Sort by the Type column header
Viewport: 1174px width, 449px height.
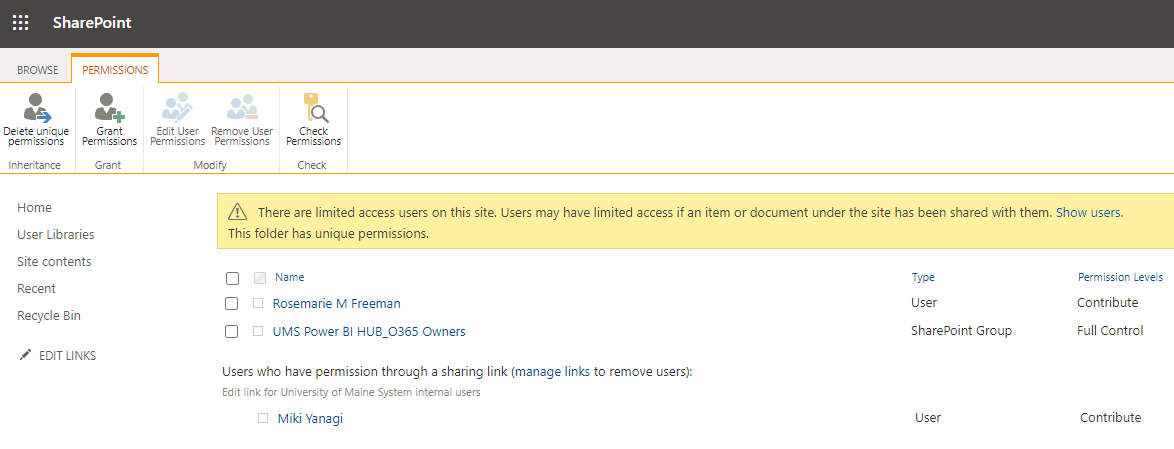pos(923,278)
